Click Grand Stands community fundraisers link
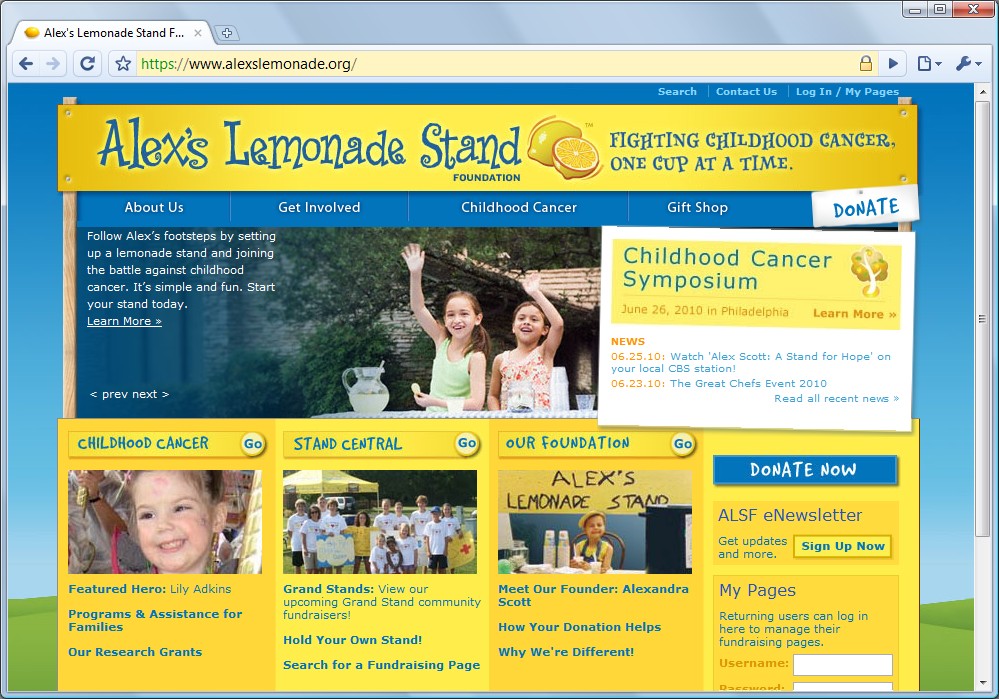 pos(382,602)
